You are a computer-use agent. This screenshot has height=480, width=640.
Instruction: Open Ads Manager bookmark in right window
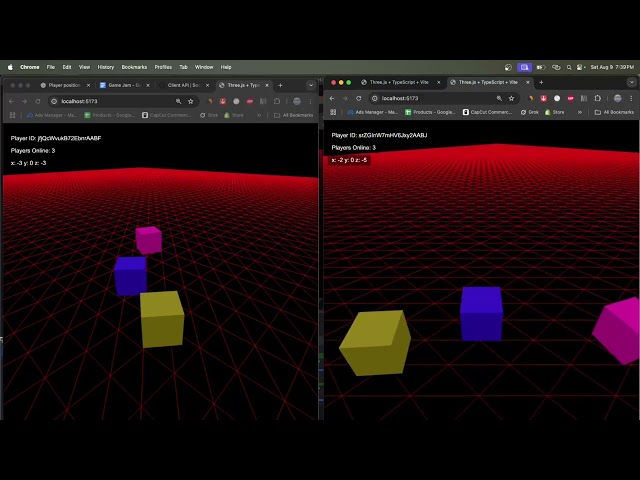point(373,112)
